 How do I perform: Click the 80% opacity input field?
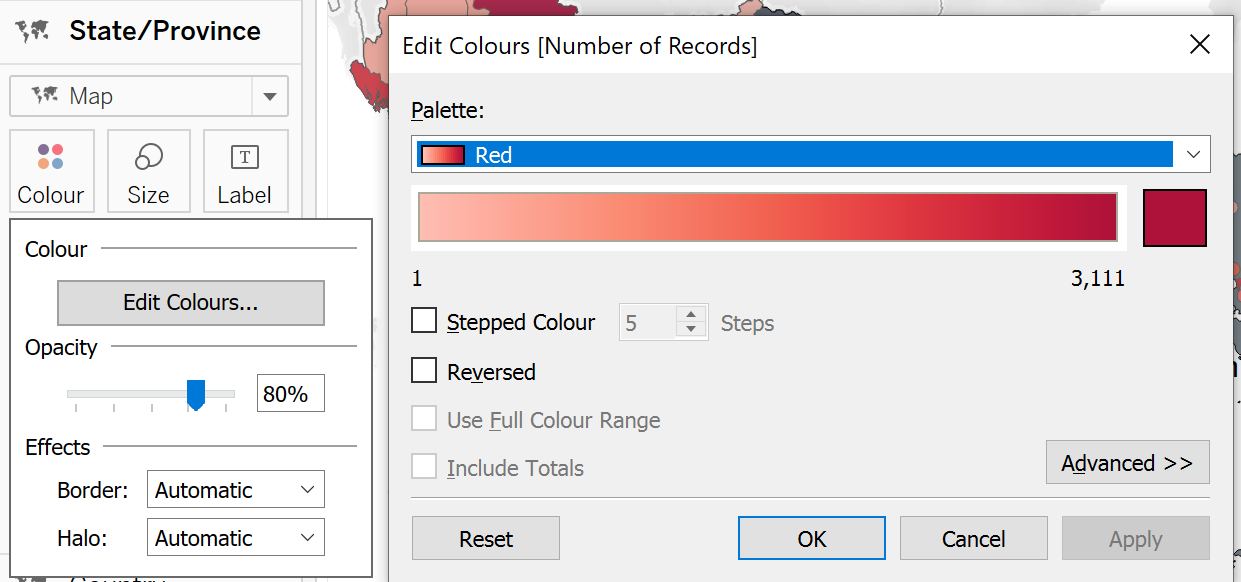(x=290, y=394)
